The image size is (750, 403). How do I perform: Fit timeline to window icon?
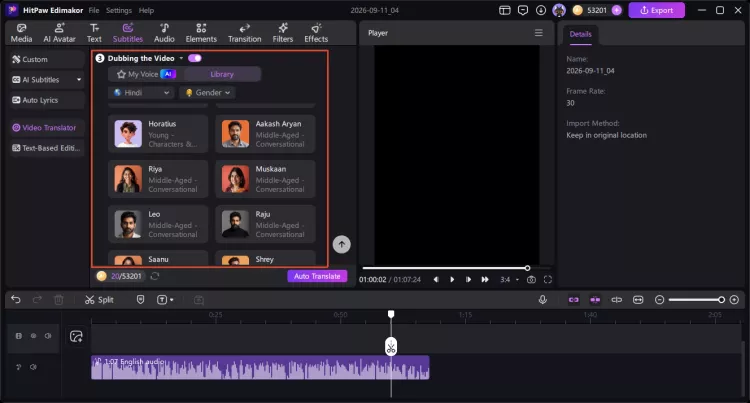[x=638, y=300]
